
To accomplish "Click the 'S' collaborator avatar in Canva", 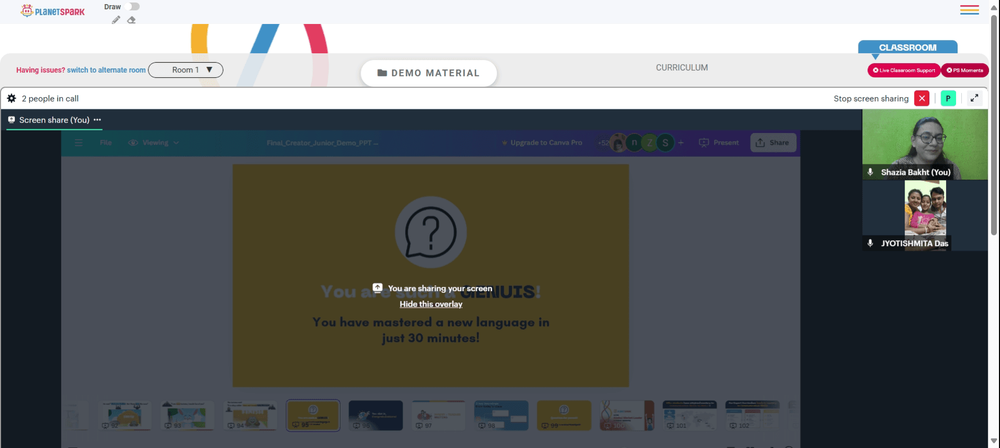I will click(x=665, y=143).
